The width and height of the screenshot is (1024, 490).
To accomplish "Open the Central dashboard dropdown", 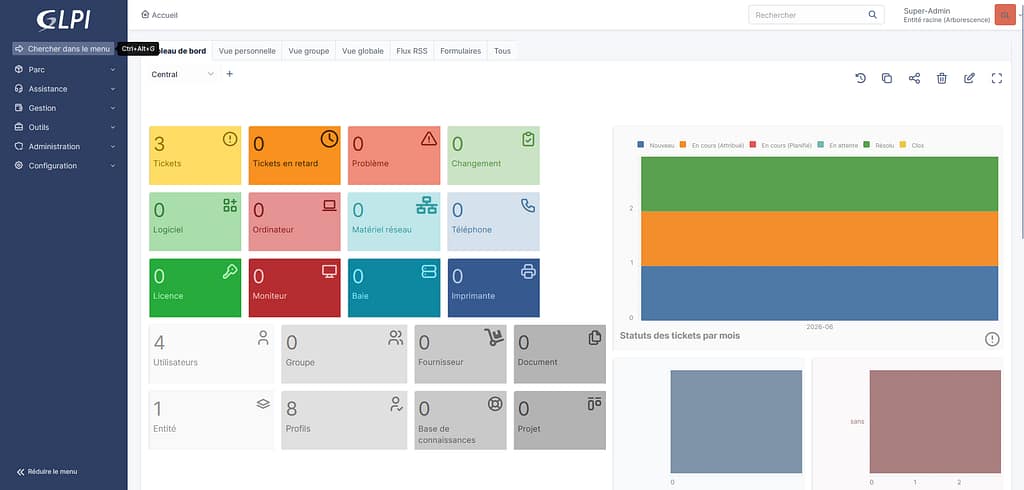I will coord(182,74).
